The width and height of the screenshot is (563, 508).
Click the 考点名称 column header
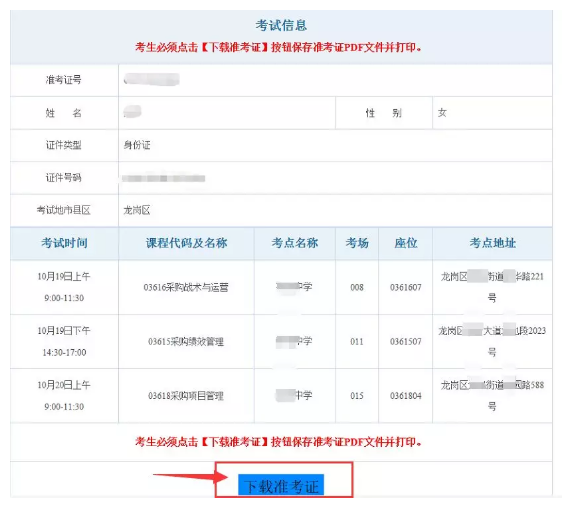point(295,243)
